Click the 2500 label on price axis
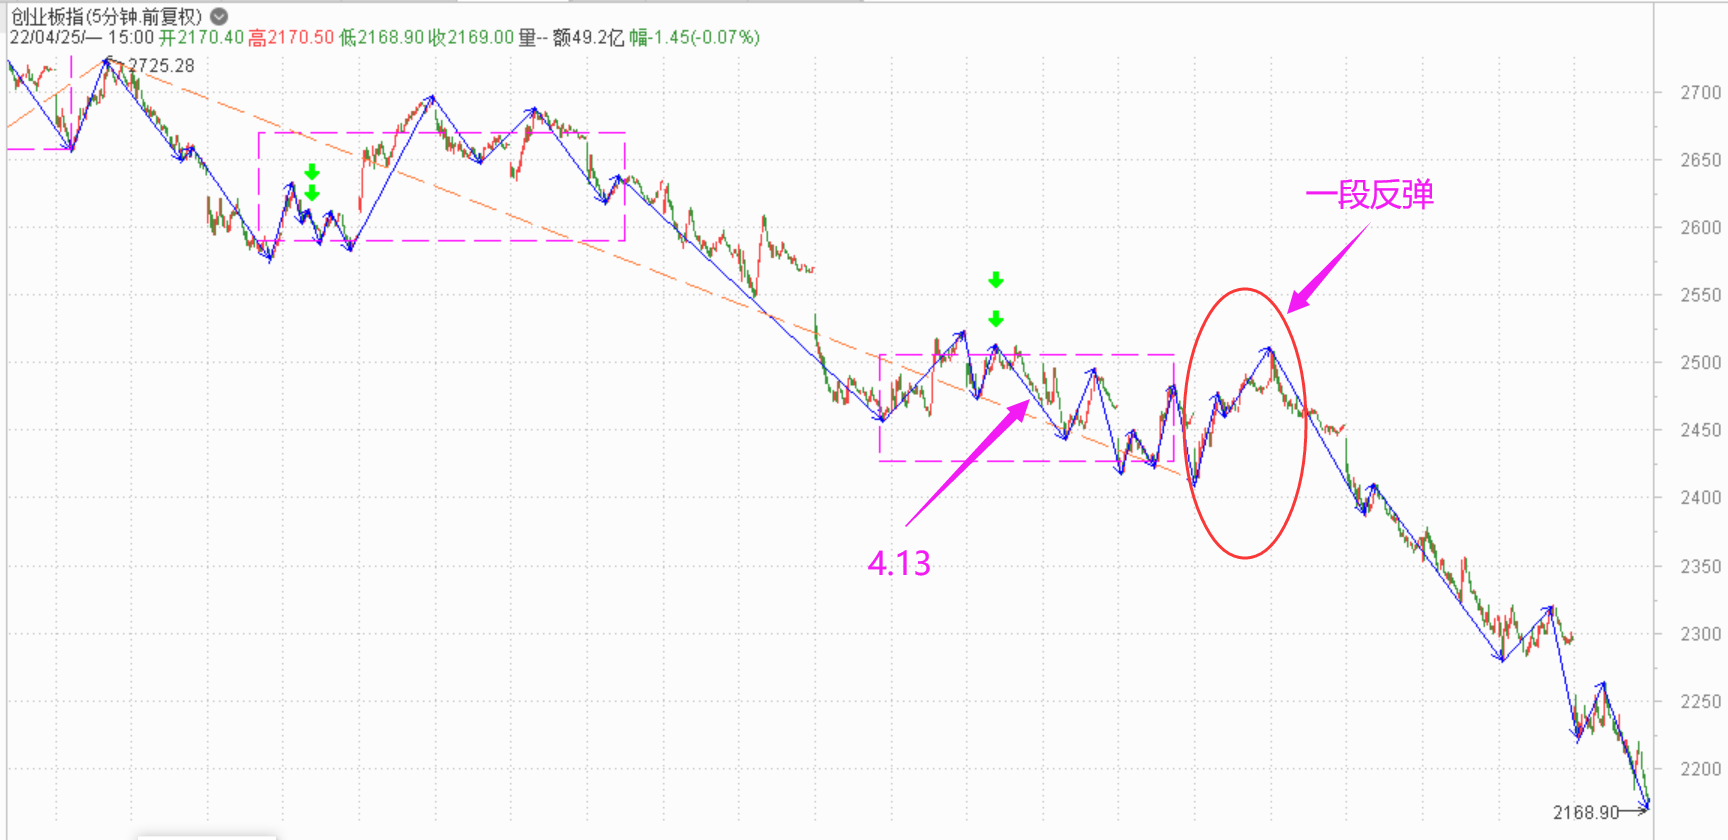 pos(1700,363)
